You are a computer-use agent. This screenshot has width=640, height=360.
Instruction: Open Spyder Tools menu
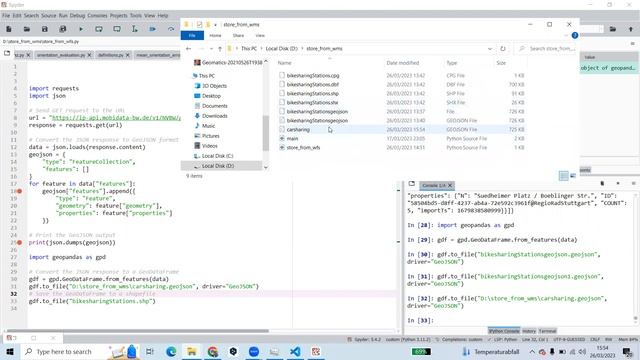click(136, 16)
